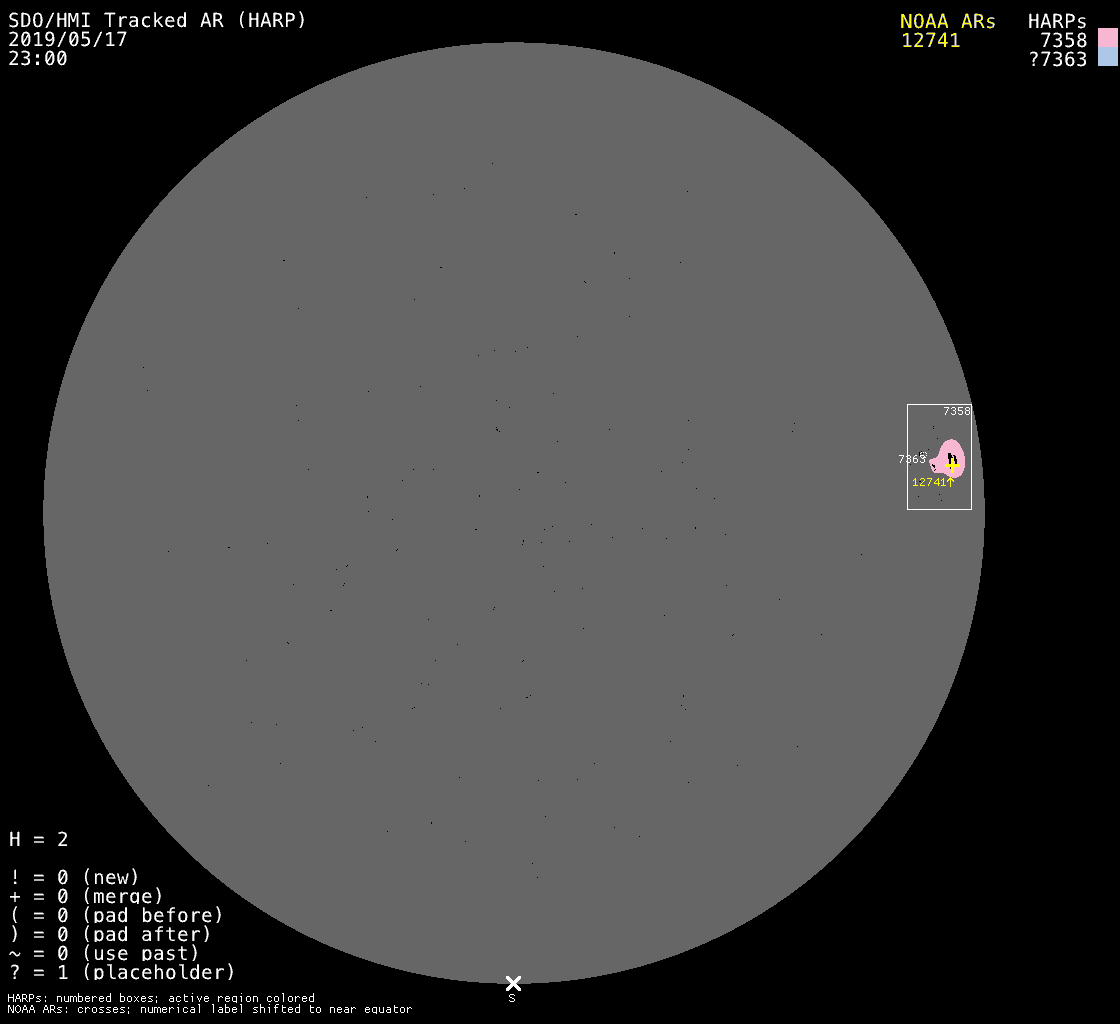This screenshot has width=1120, height=1024.
Task: Click the date text 2019/05/17
Action: [x=68, y=40]
